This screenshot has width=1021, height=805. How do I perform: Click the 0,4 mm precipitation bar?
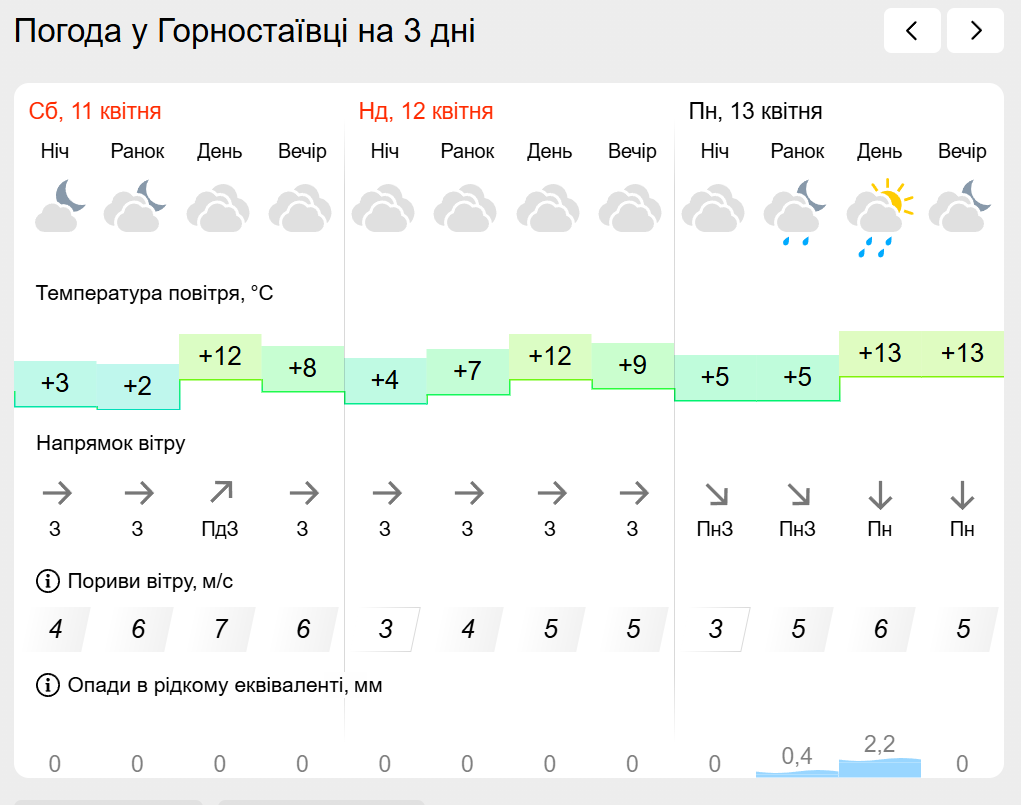(x=797, y=772)
